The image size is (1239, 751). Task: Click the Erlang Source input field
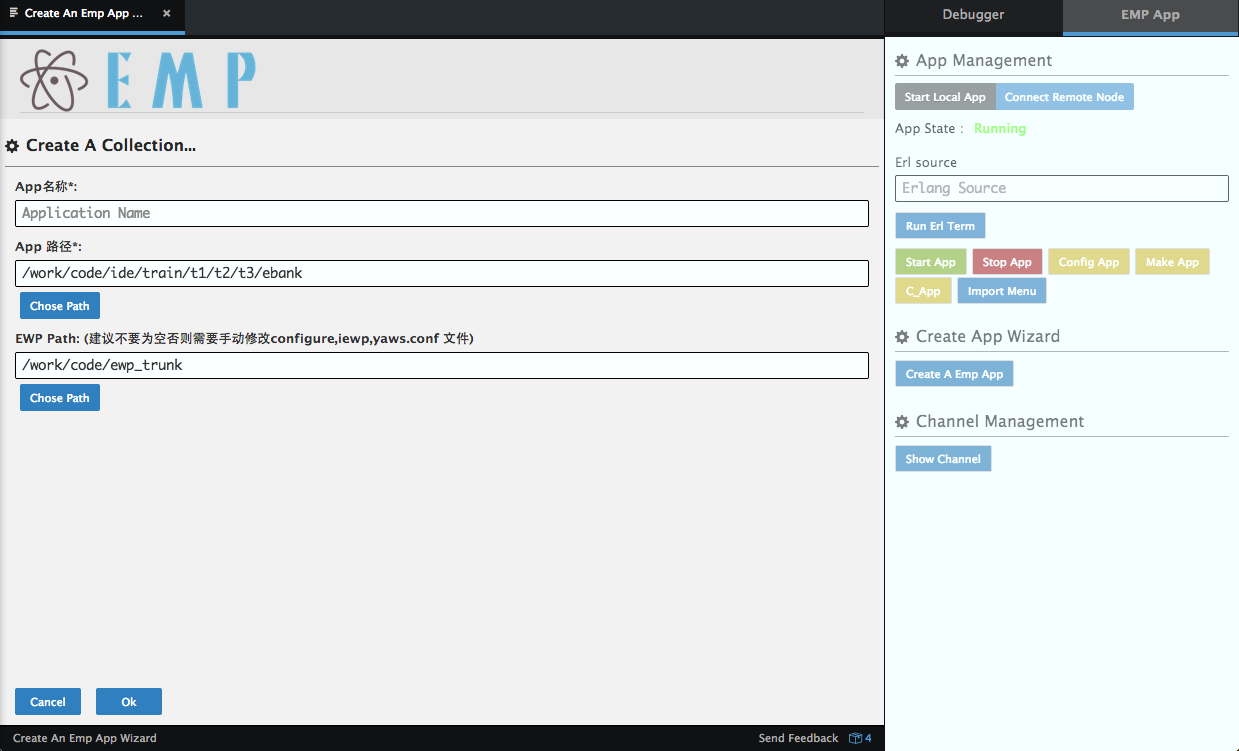pos(1062,188)
